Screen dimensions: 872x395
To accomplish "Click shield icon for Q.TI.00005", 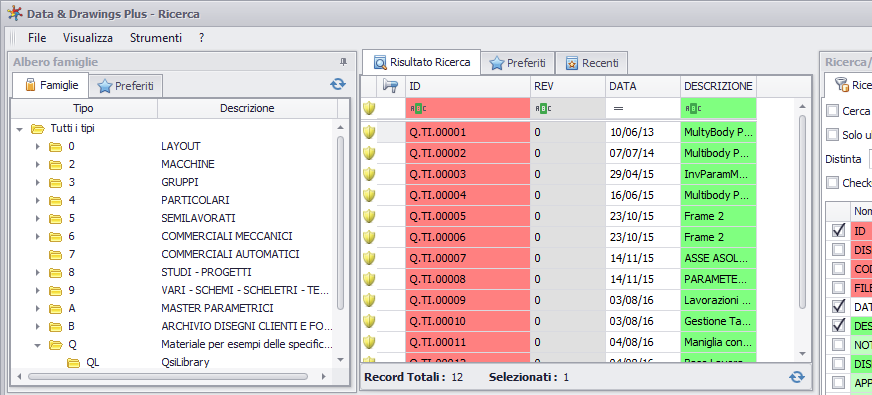I will coord(369,216).
